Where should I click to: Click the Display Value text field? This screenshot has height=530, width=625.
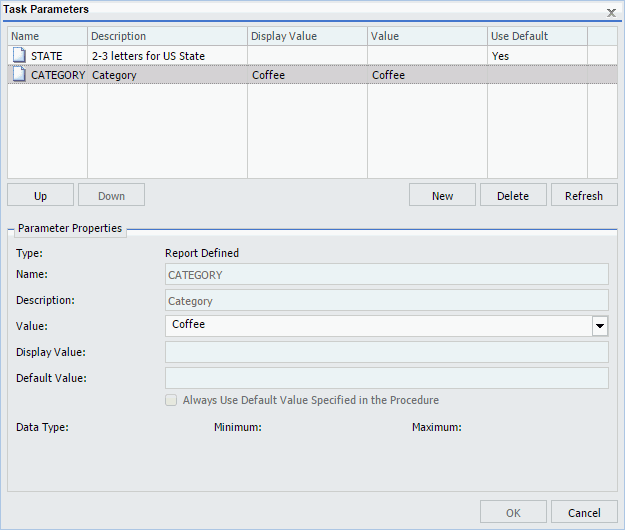pyautogui.click(x=386, y=352)
